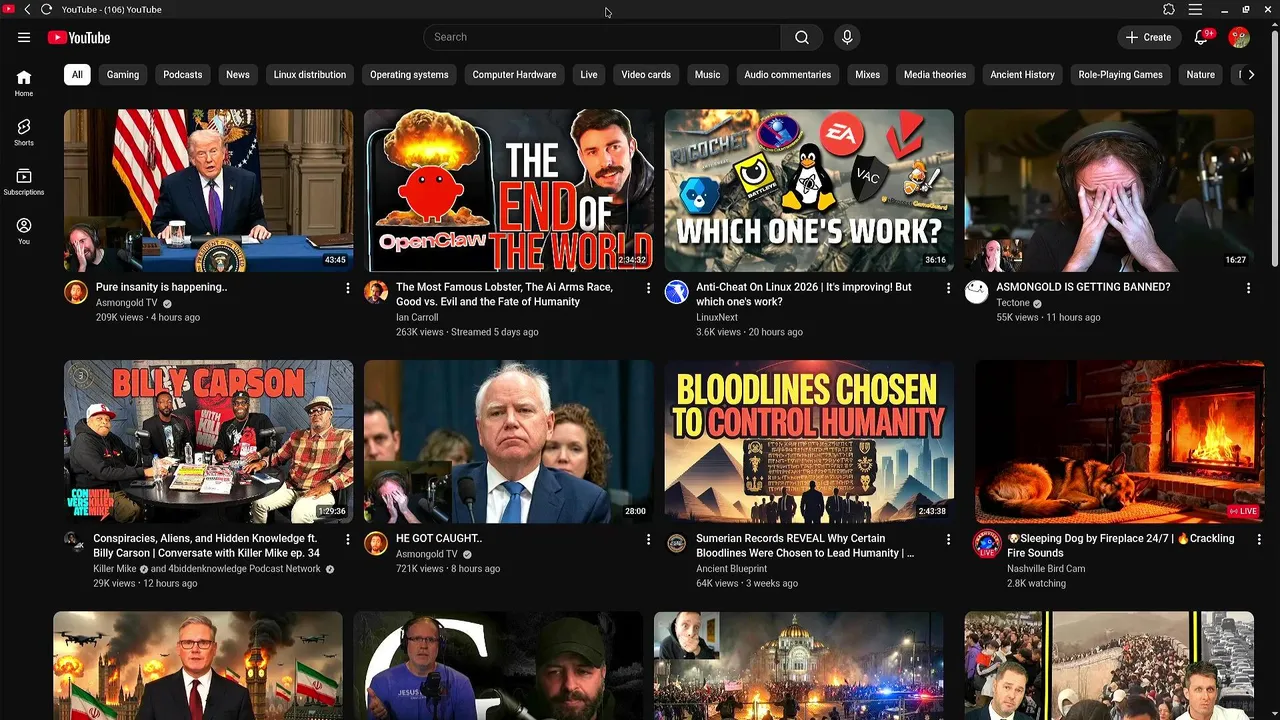
Task: Click the search magnifier button
Action: coord(802,37)
